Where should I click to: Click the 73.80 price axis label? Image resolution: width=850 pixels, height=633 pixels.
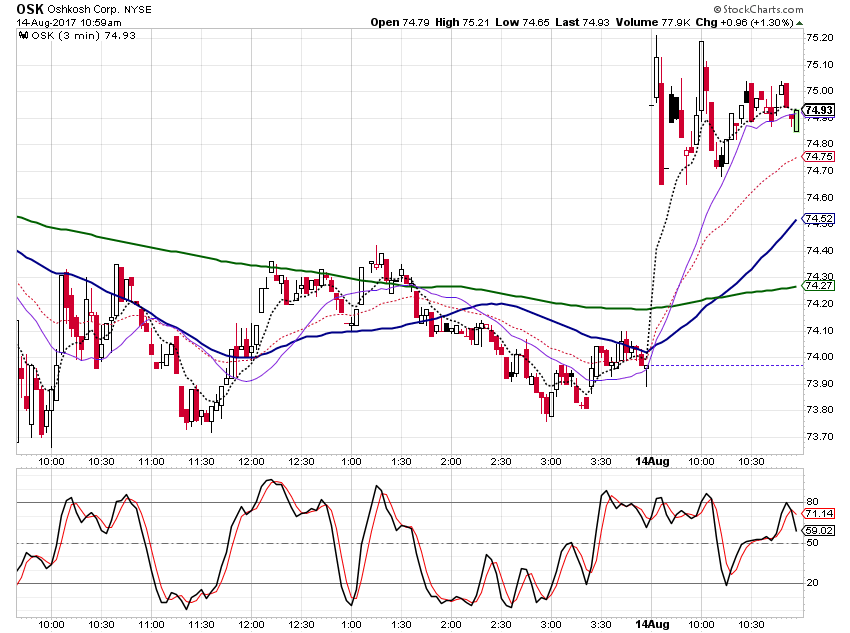(x=820, y=410)
